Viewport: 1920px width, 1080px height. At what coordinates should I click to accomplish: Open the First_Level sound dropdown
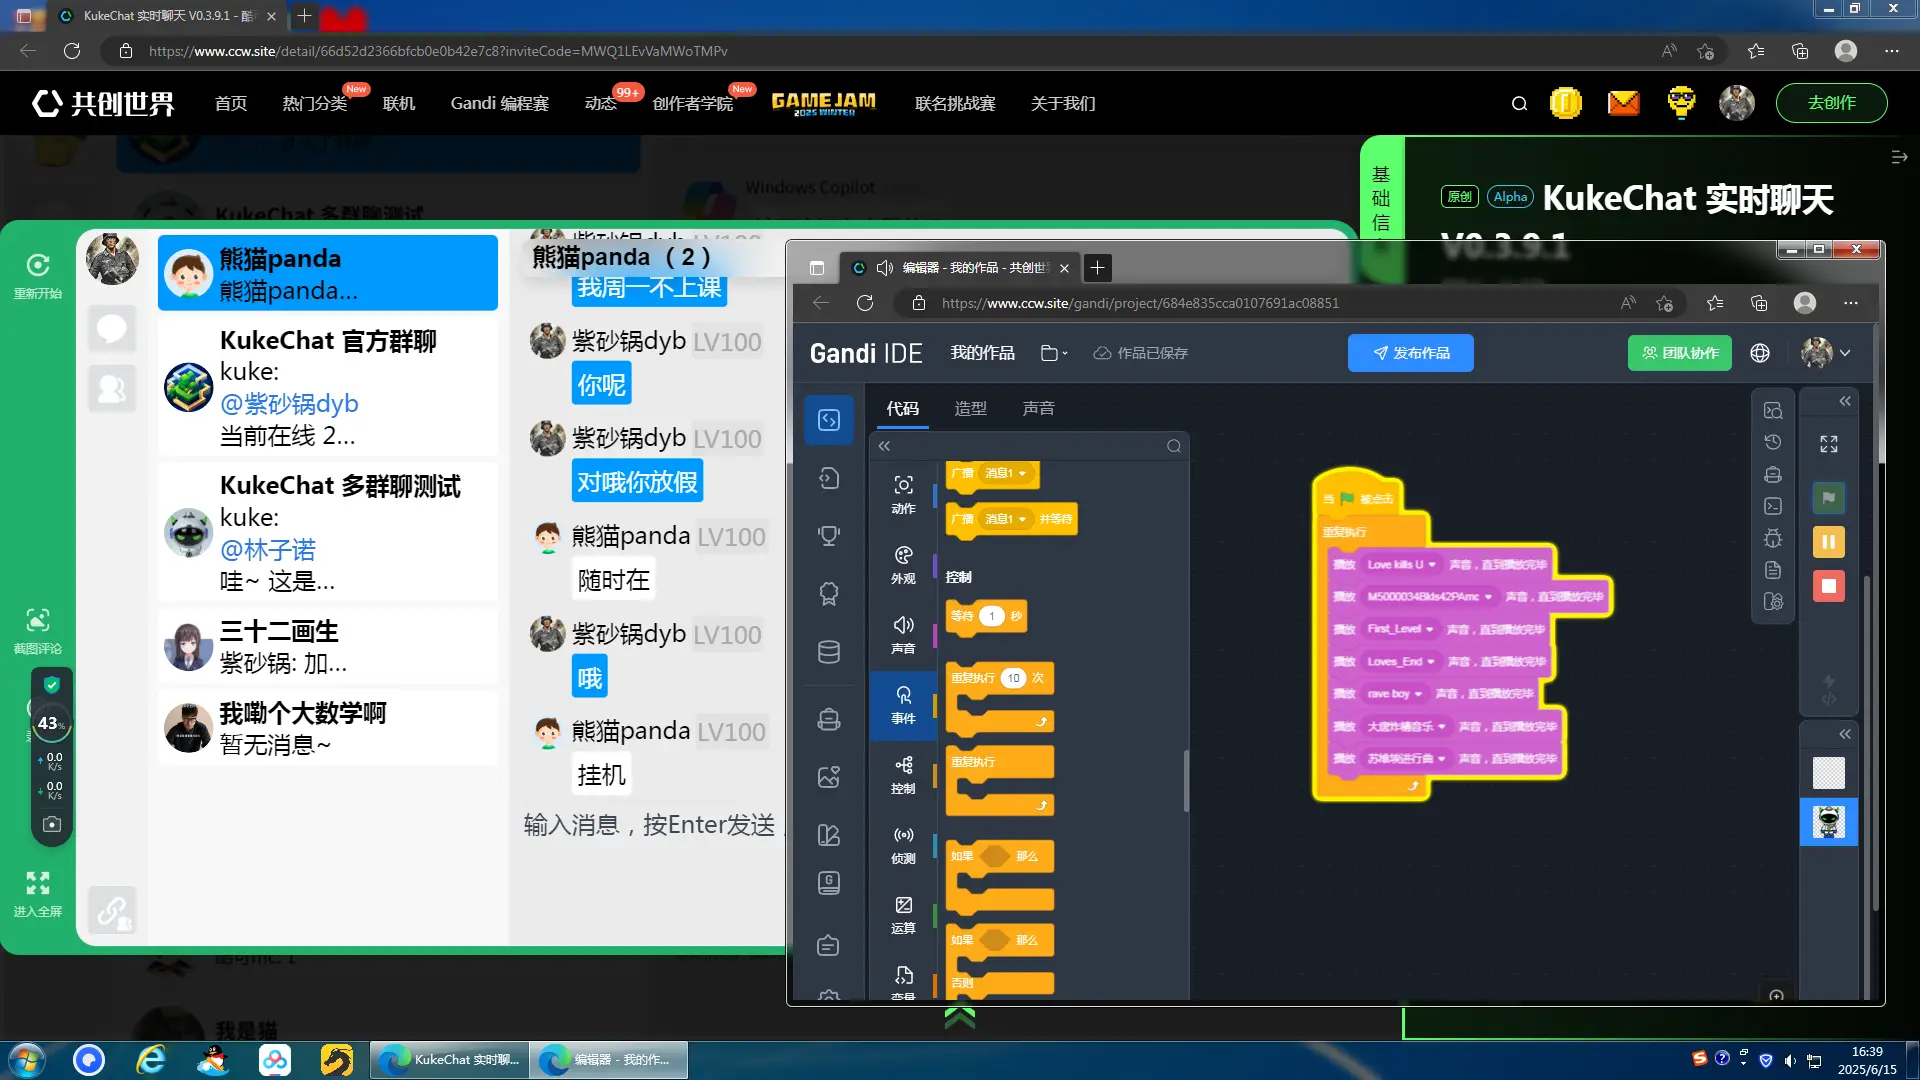click(1400, 629)
